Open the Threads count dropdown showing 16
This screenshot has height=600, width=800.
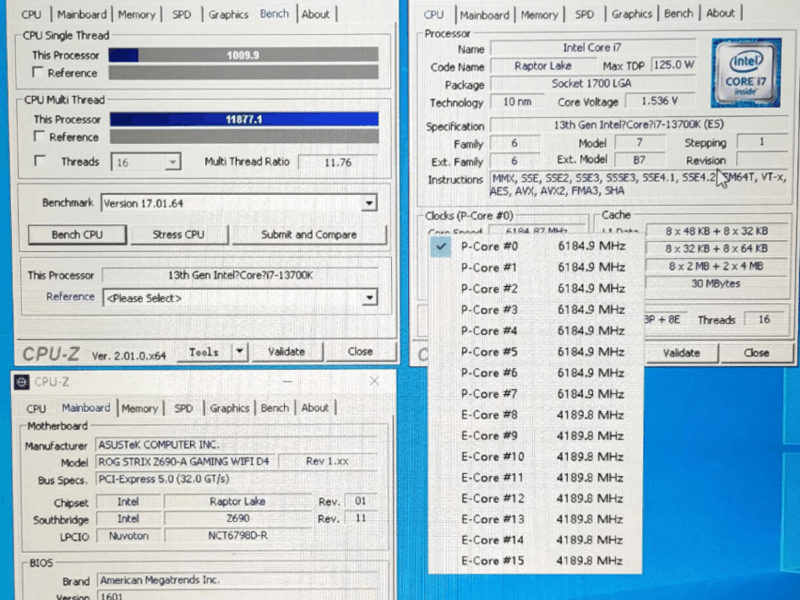point(146,162)
